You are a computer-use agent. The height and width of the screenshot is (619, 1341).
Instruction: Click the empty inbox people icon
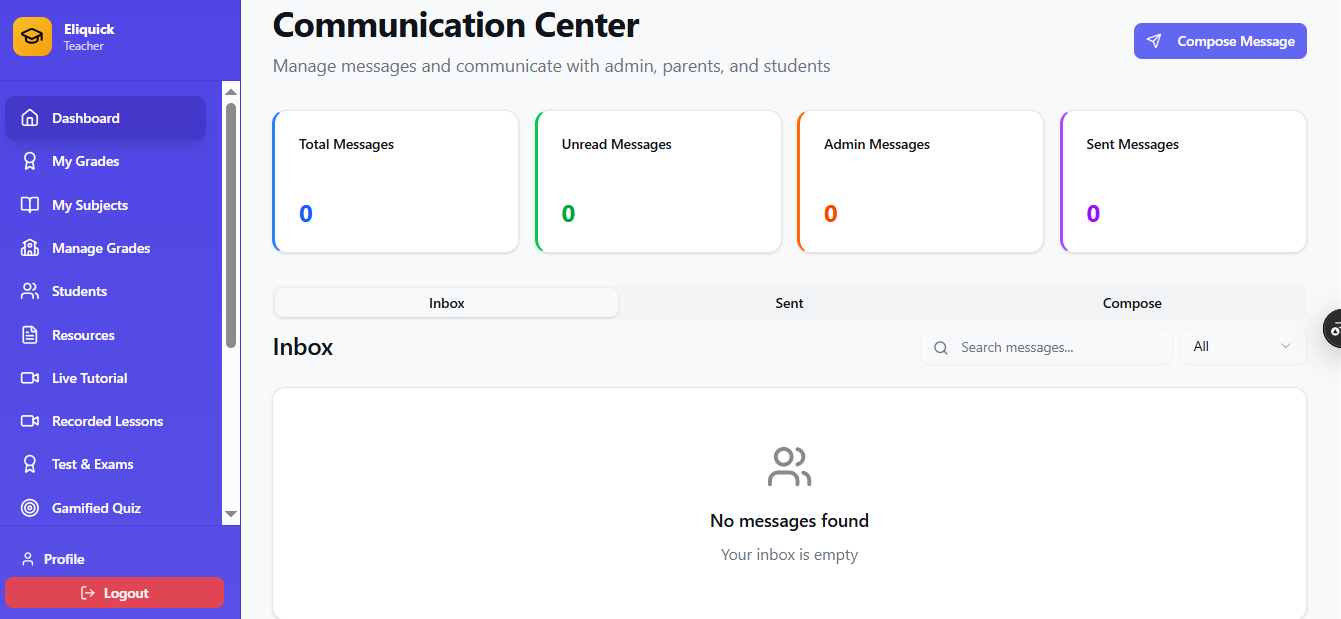[x=789, y=467]
